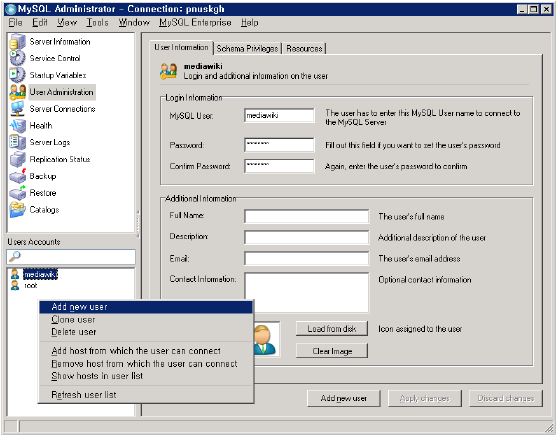Click the Description input field
Viewport: 556px width, 435px height.
pyautogui.click(x=306, y=238)
